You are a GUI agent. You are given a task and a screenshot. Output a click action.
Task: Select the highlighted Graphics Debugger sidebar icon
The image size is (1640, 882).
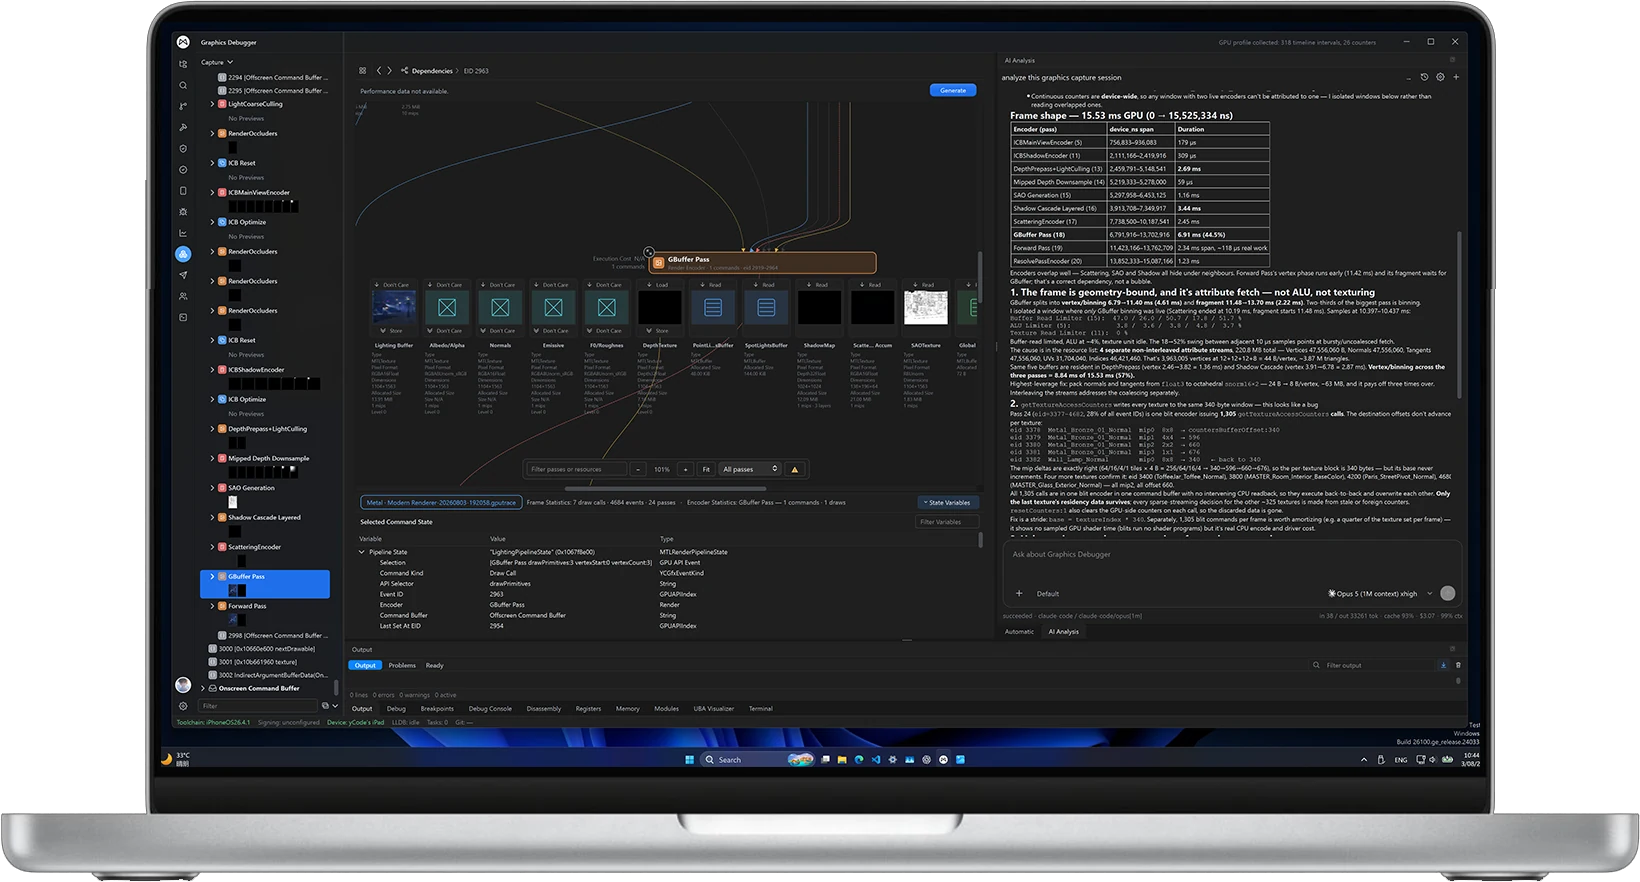point(183,254)
